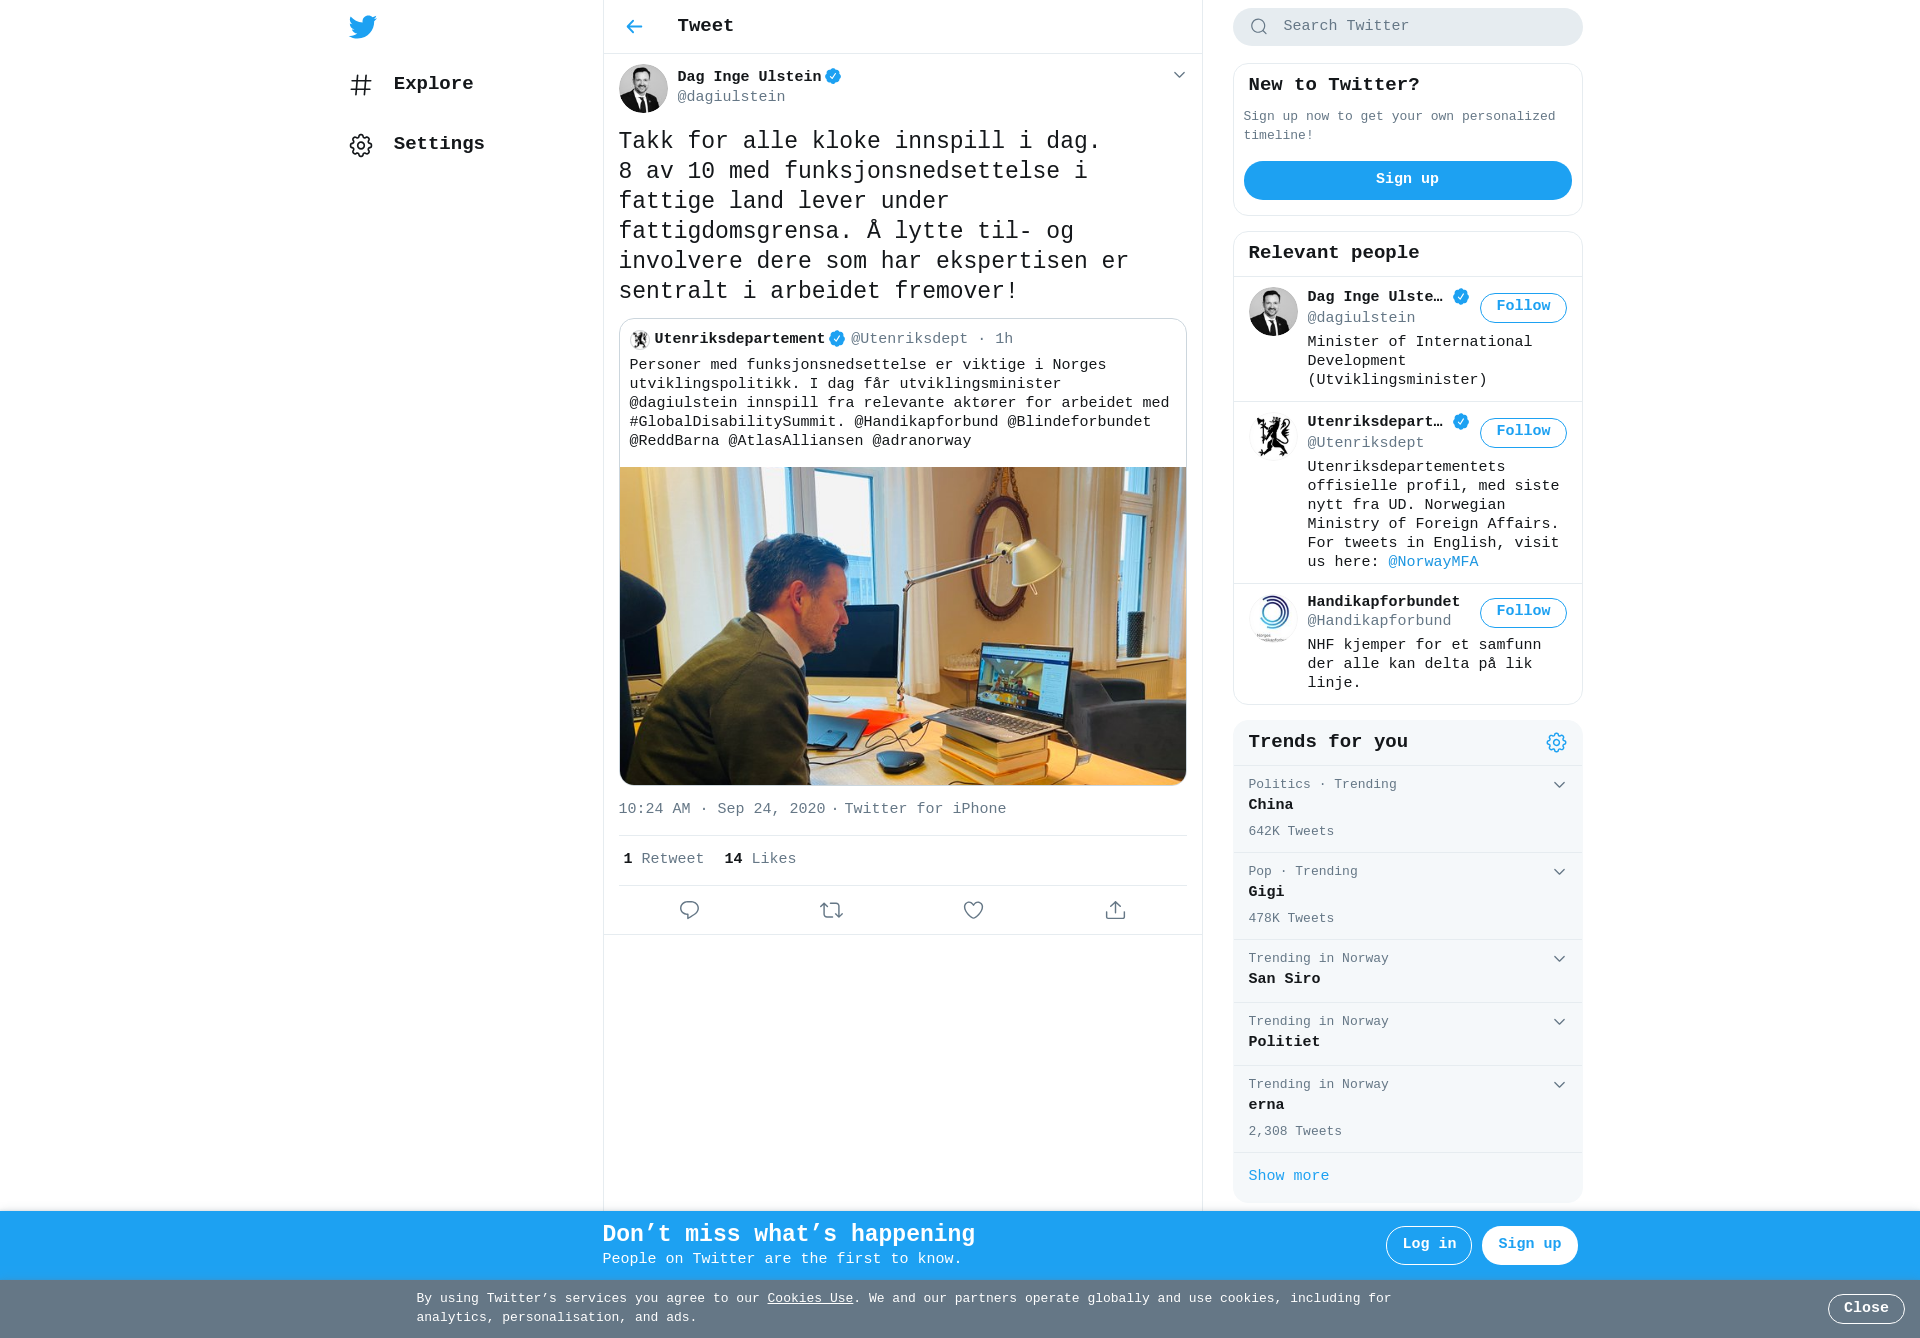Screen dimensions: 1920x1338
Task: Expand options for Gigi trend
Action: (x=1559, y=872)
